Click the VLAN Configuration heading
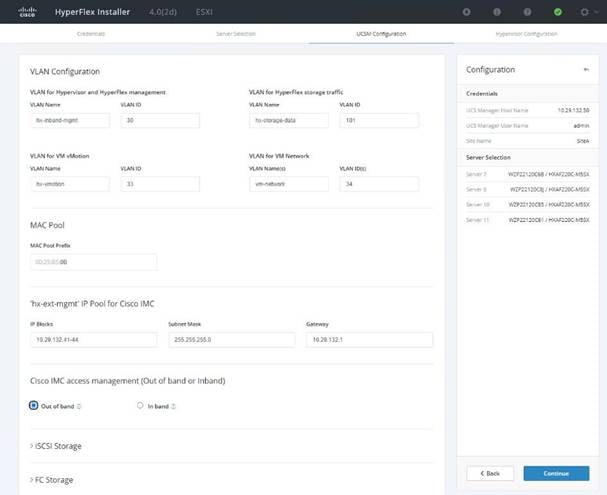The height and width of the screenshot is (495, 607). [65, 72]
